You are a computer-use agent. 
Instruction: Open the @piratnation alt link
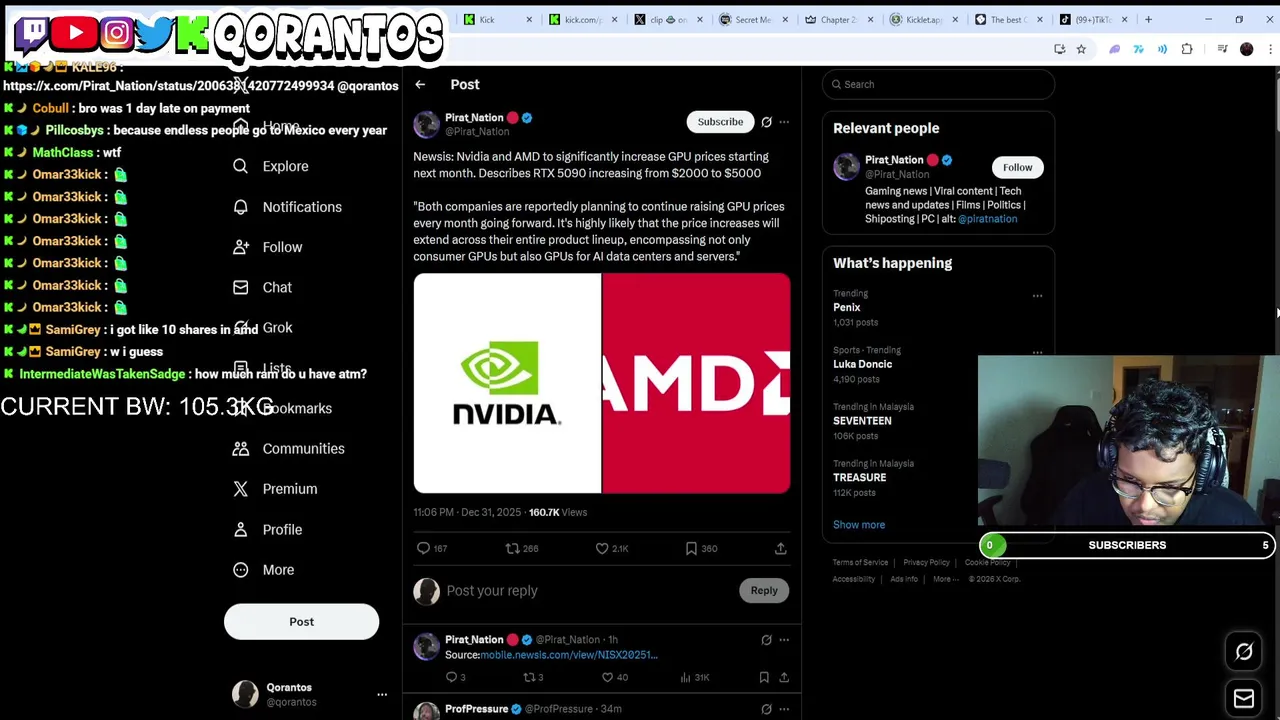coord(987,219)
